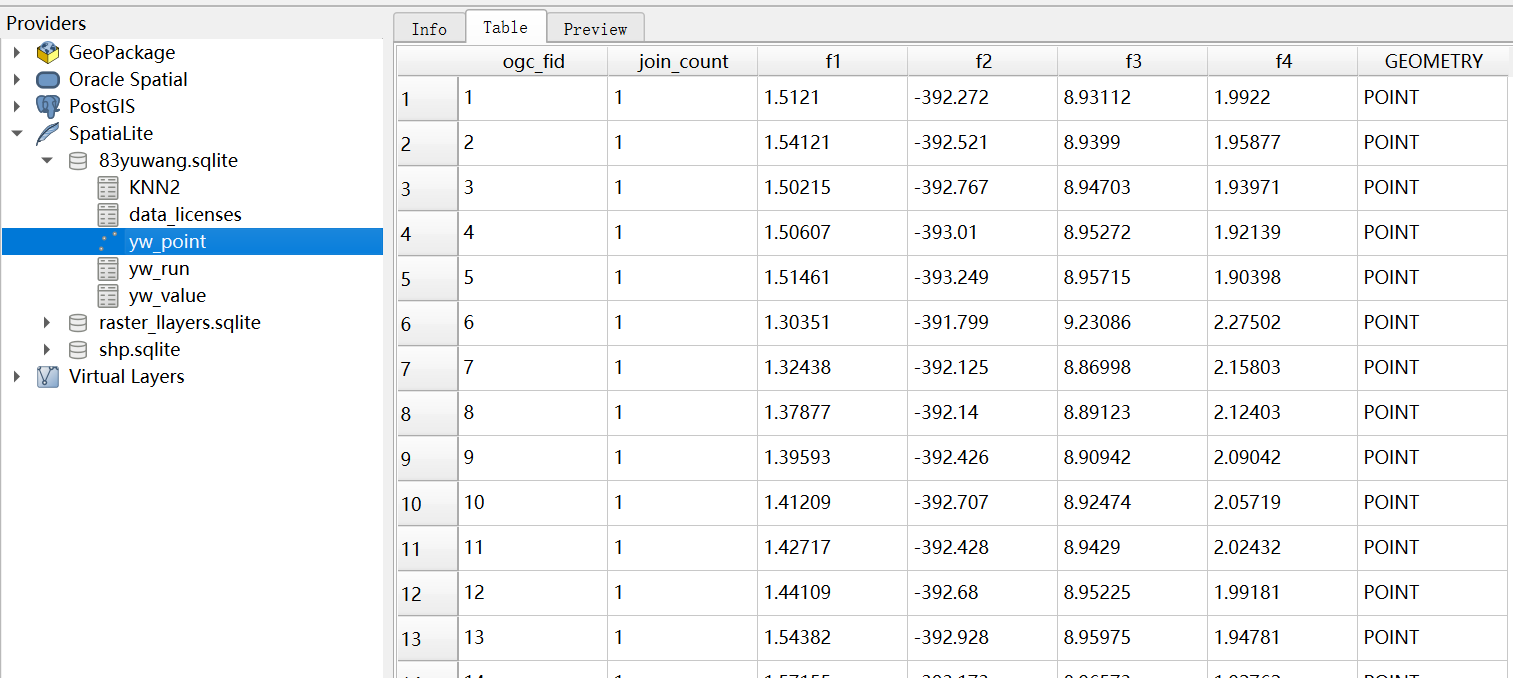The width and height of the screenshot is (1513, 678).
Task: Switch to the Info tab
Action: click(429, 29)
